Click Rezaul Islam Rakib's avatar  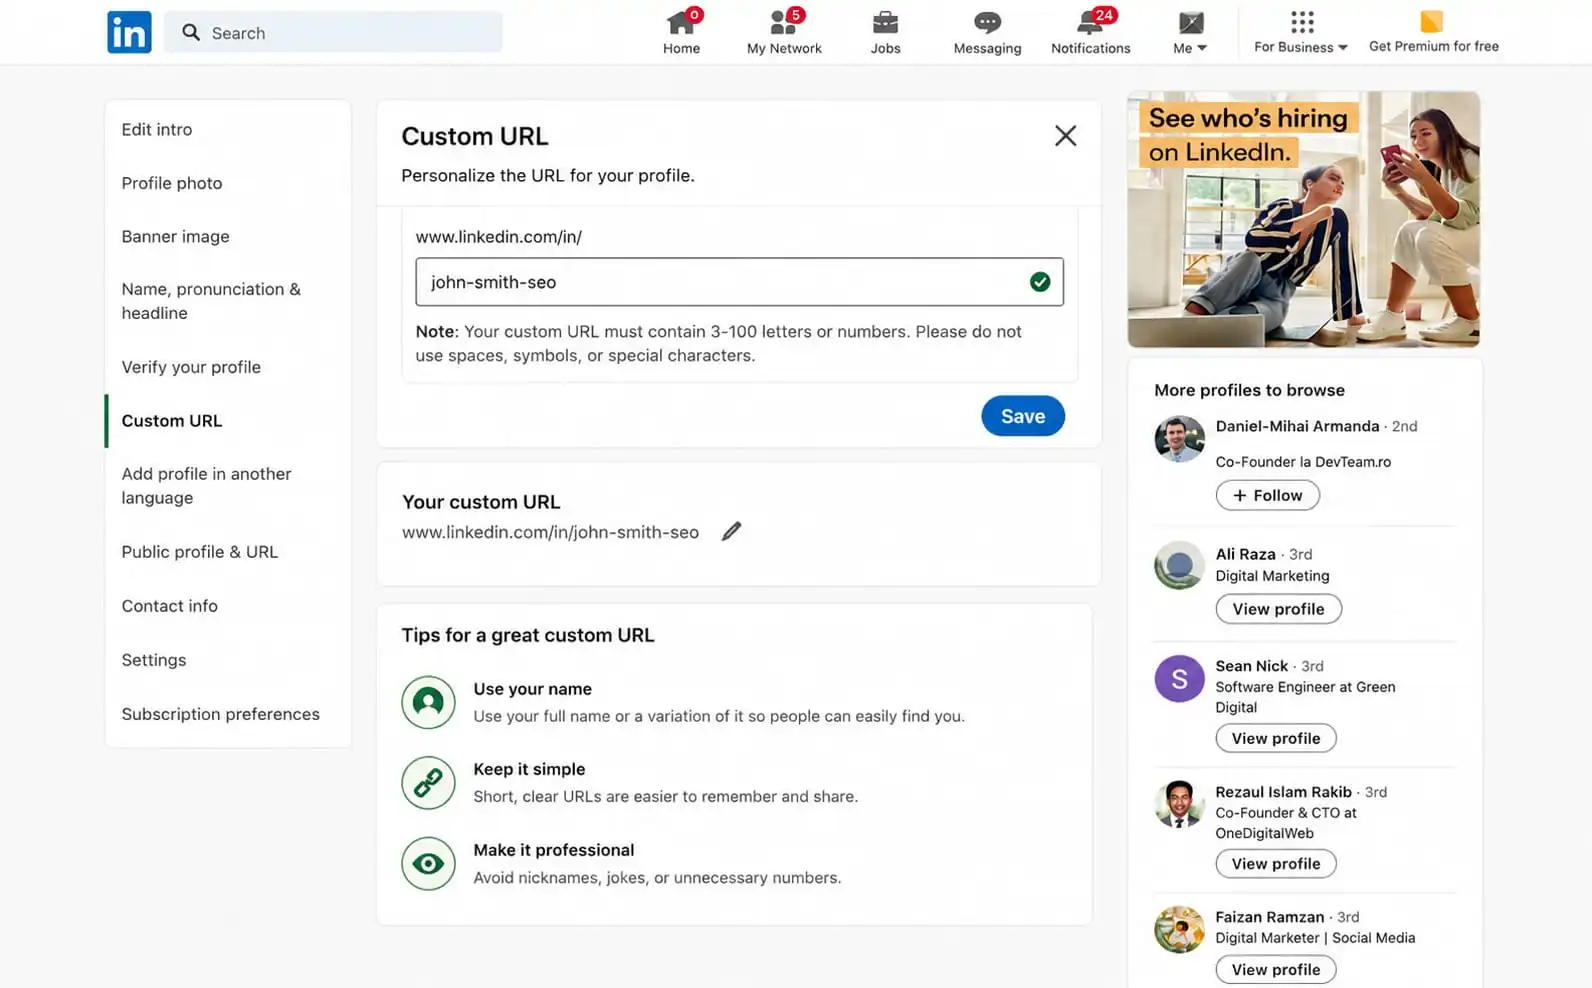pos(1179,804)
